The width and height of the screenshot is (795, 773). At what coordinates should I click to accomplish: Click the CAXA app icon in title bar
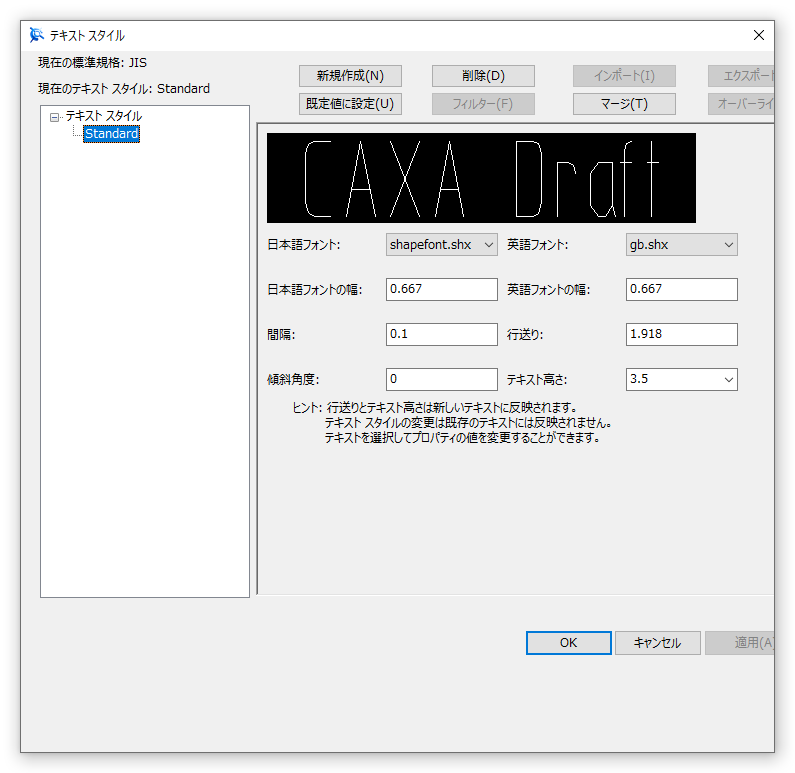[37, 35]
